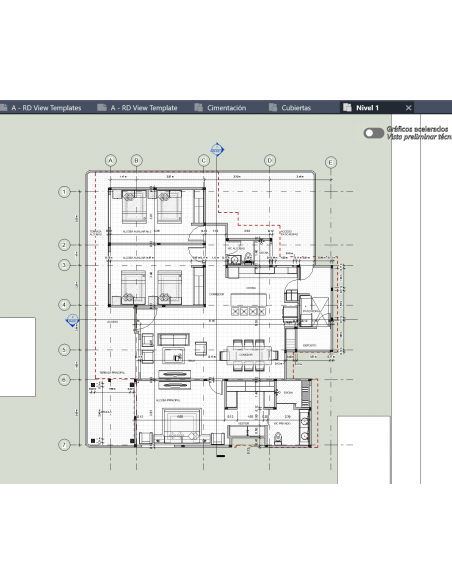This screenshot has width=452, height=584.
Task: Switch to the A - RD View Templates tab
Action: [x=41, y=108]
